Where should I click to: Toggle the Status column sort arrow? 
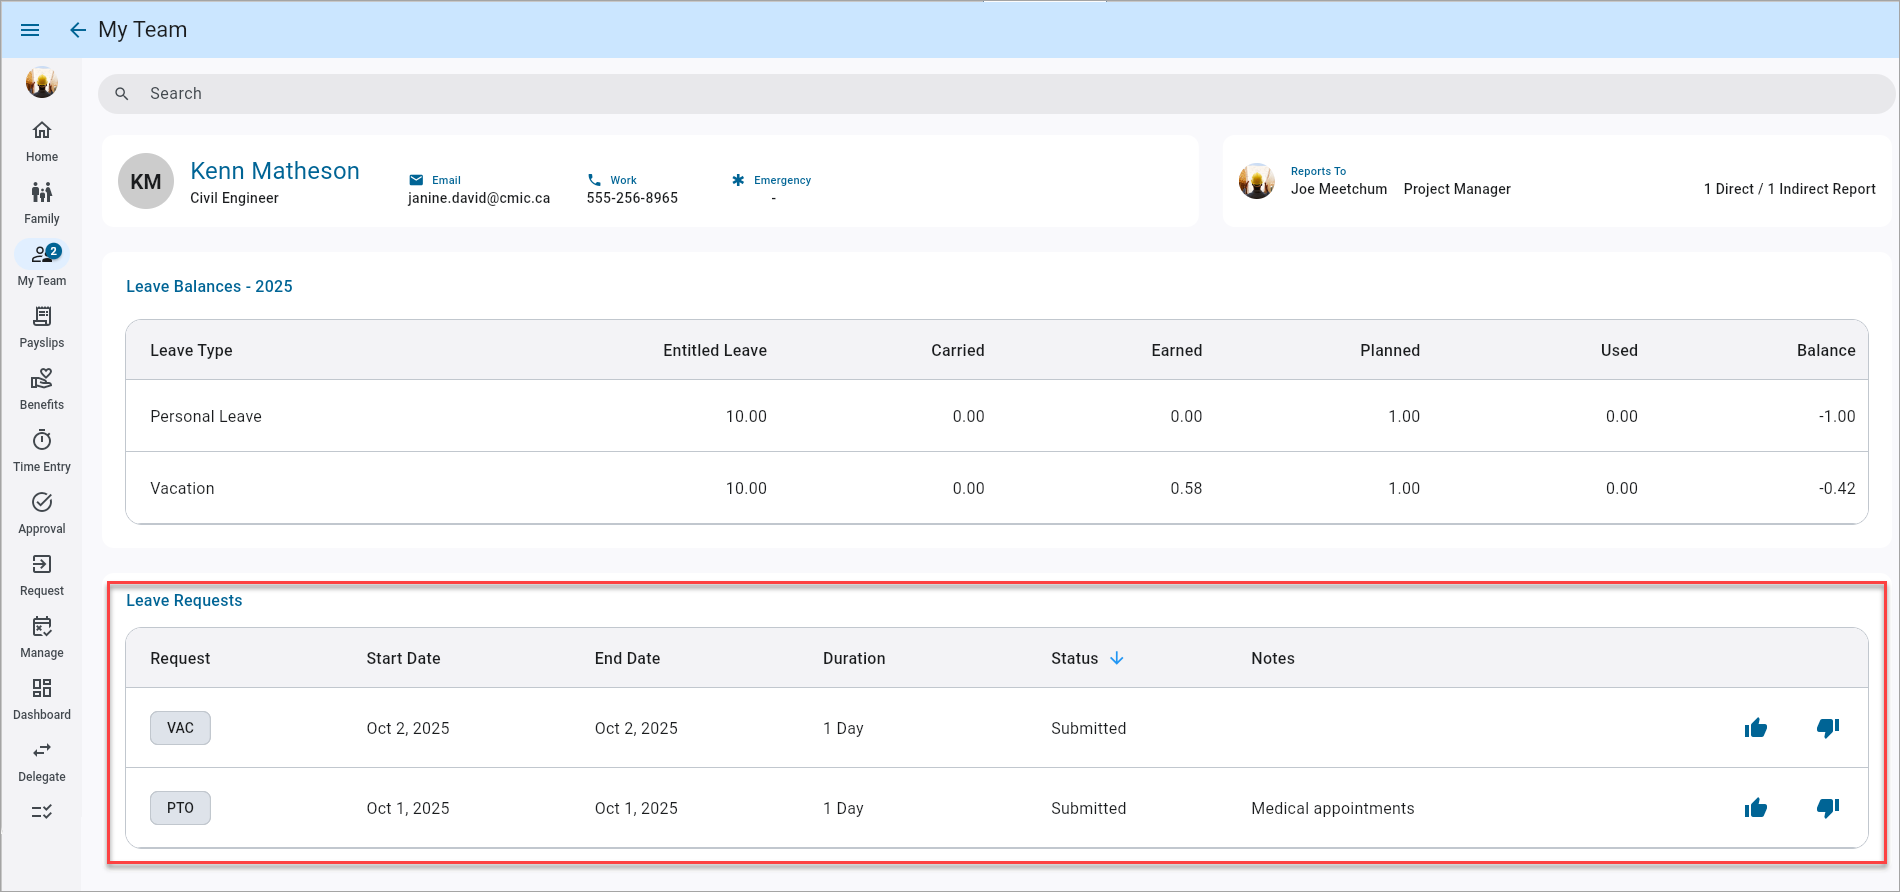pyautogui.click(x=1117, y=658)
